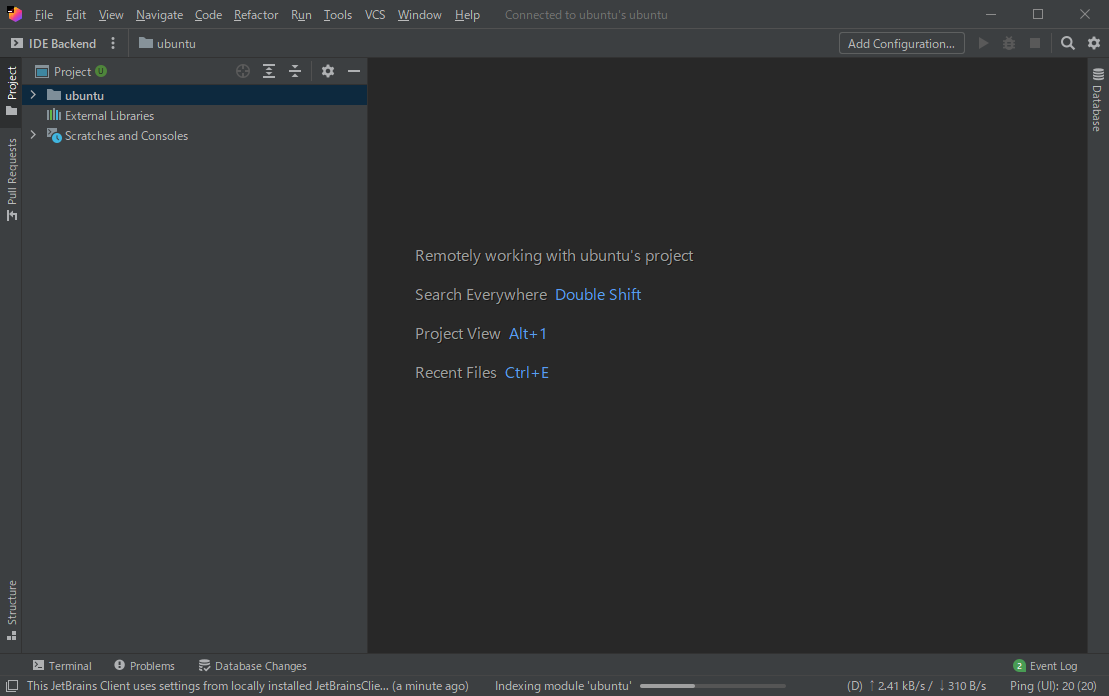Open the Refactor menu

click(x=256, y=15)
